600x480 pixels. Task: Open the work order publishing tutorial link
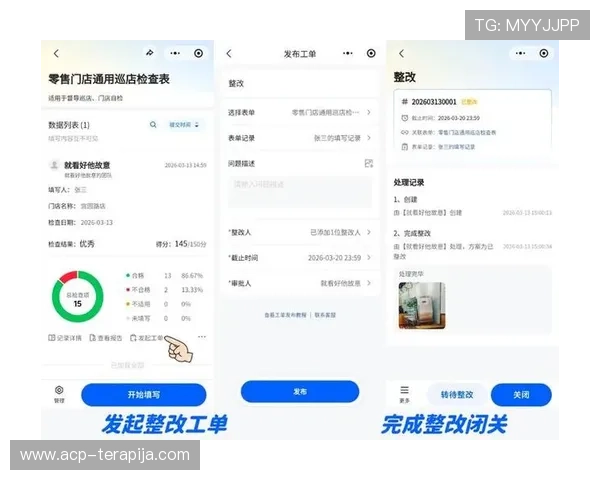tap(285, 315)
